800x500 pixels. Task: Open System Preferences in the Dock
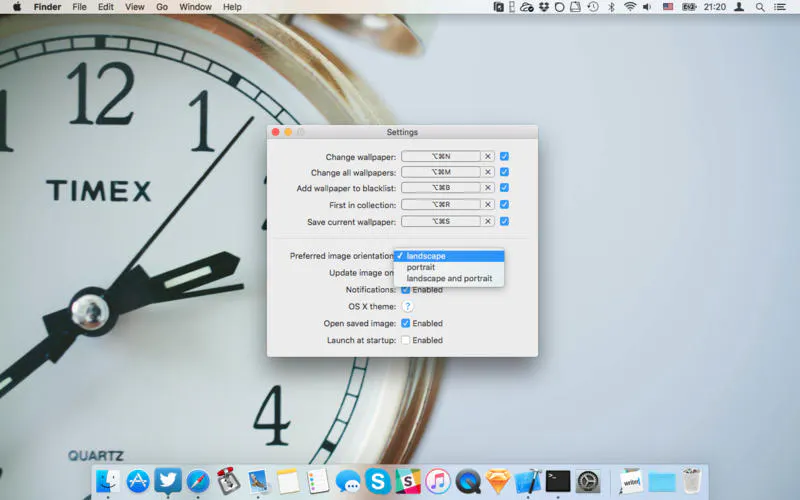588,481
